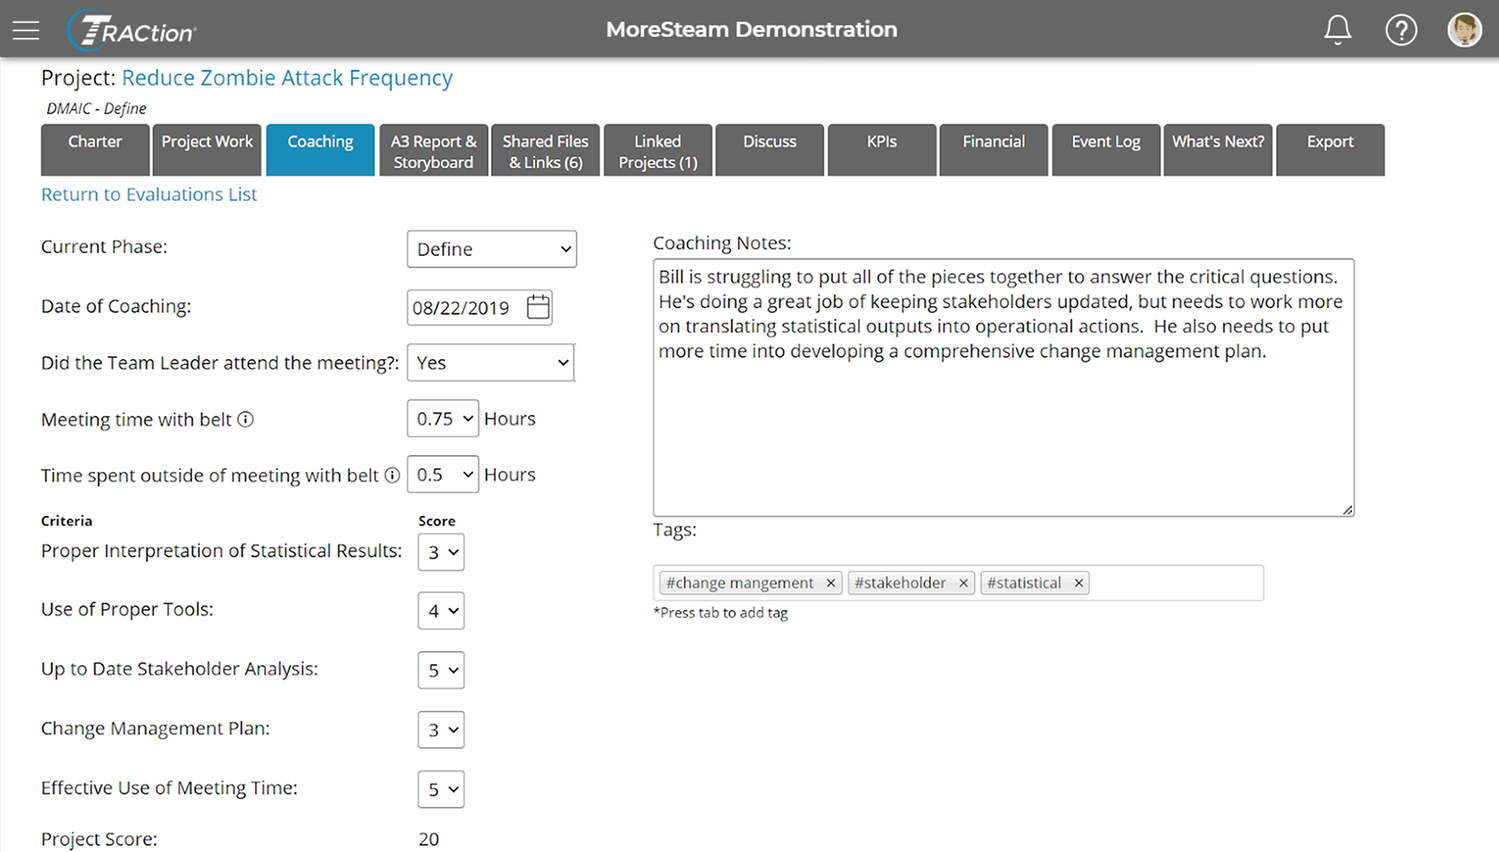Switch to the Project Work tab
1499x852 pixels.
pos(207,150)
